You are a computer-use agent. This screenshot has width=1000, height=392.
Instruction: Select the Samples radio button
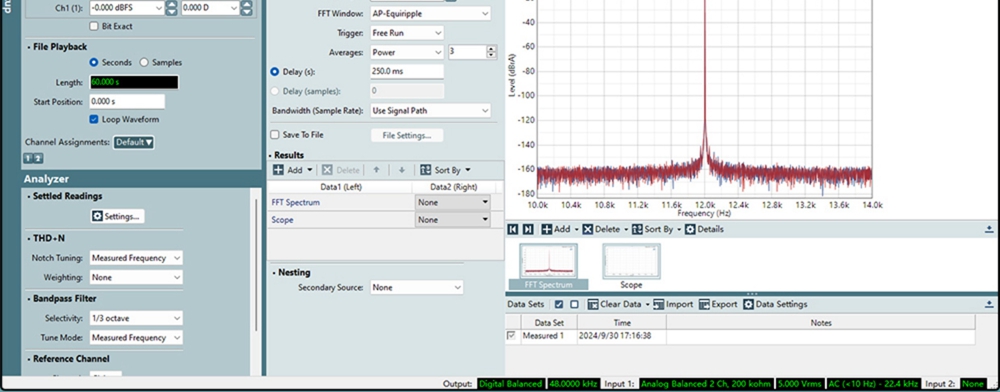(143, 62)
